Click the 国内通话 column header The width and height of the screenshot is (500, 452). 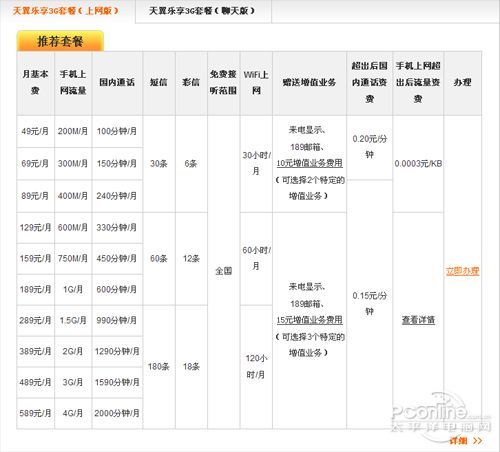pyautogui.click(x=117, y=82)
